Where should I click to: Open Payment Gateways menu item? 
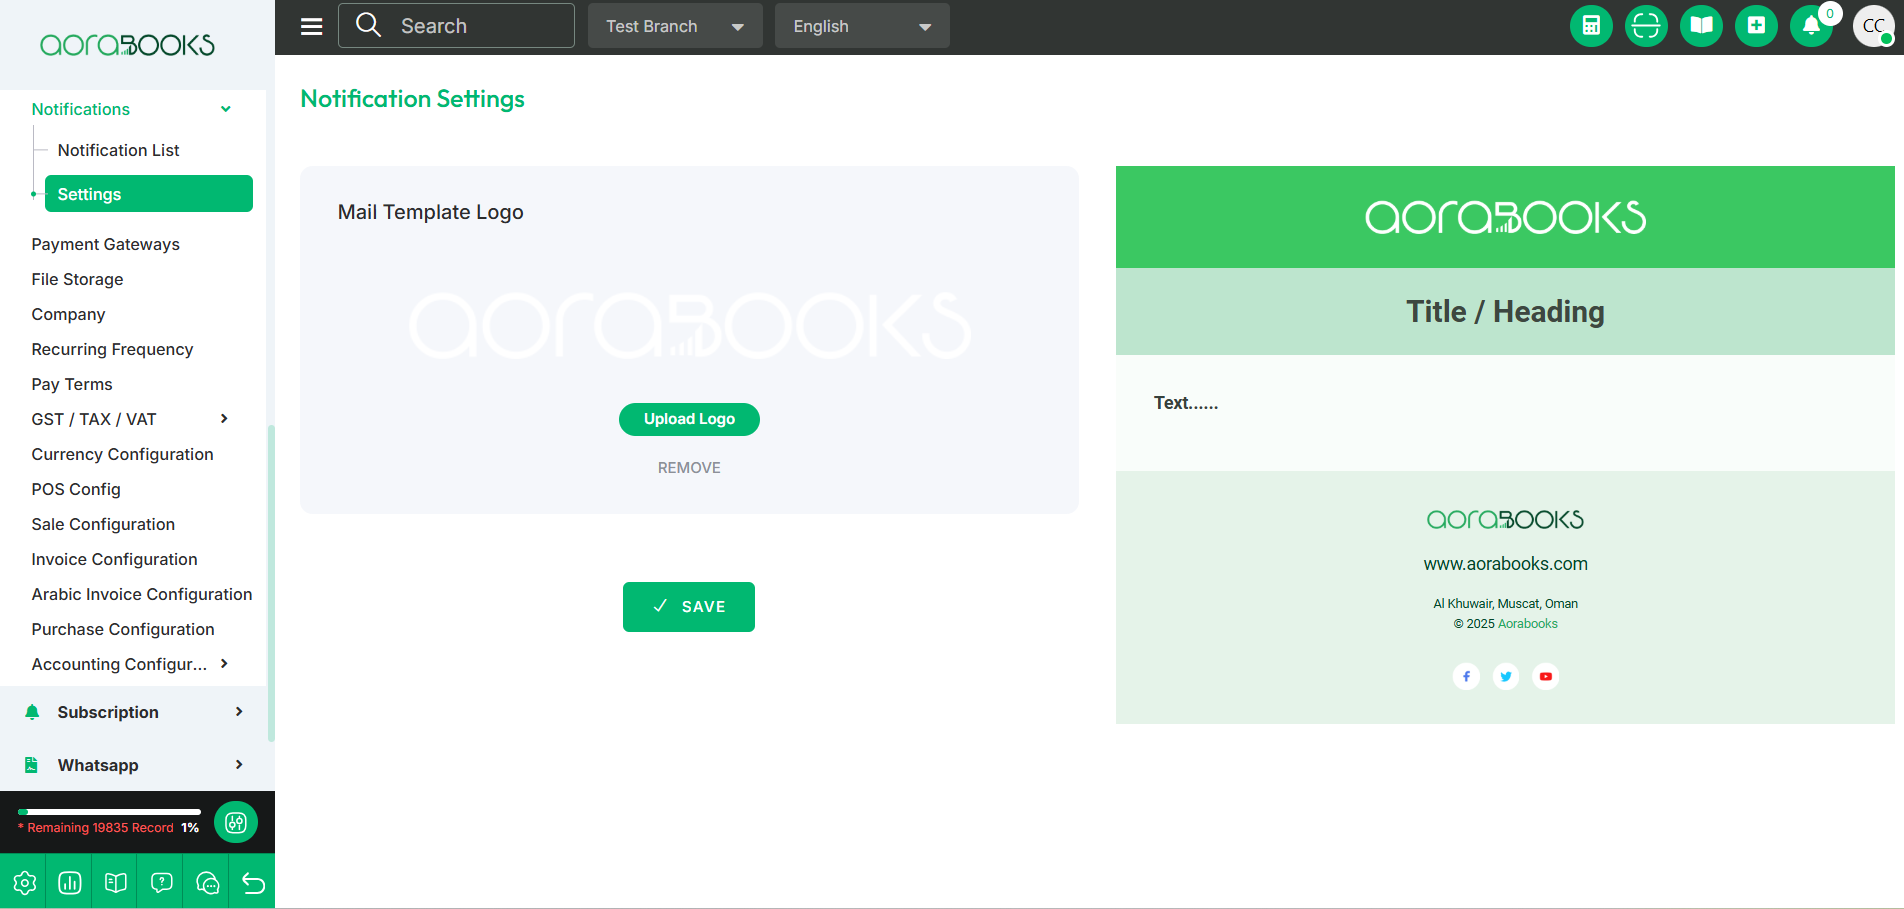[x=105, y=244]
